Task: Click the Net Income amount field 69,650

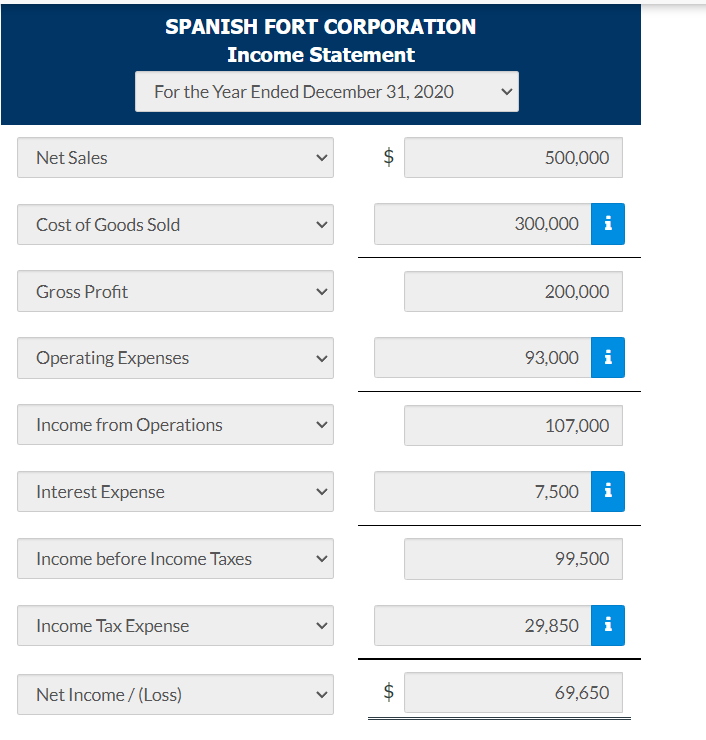Action: click(x=513, y=693)
